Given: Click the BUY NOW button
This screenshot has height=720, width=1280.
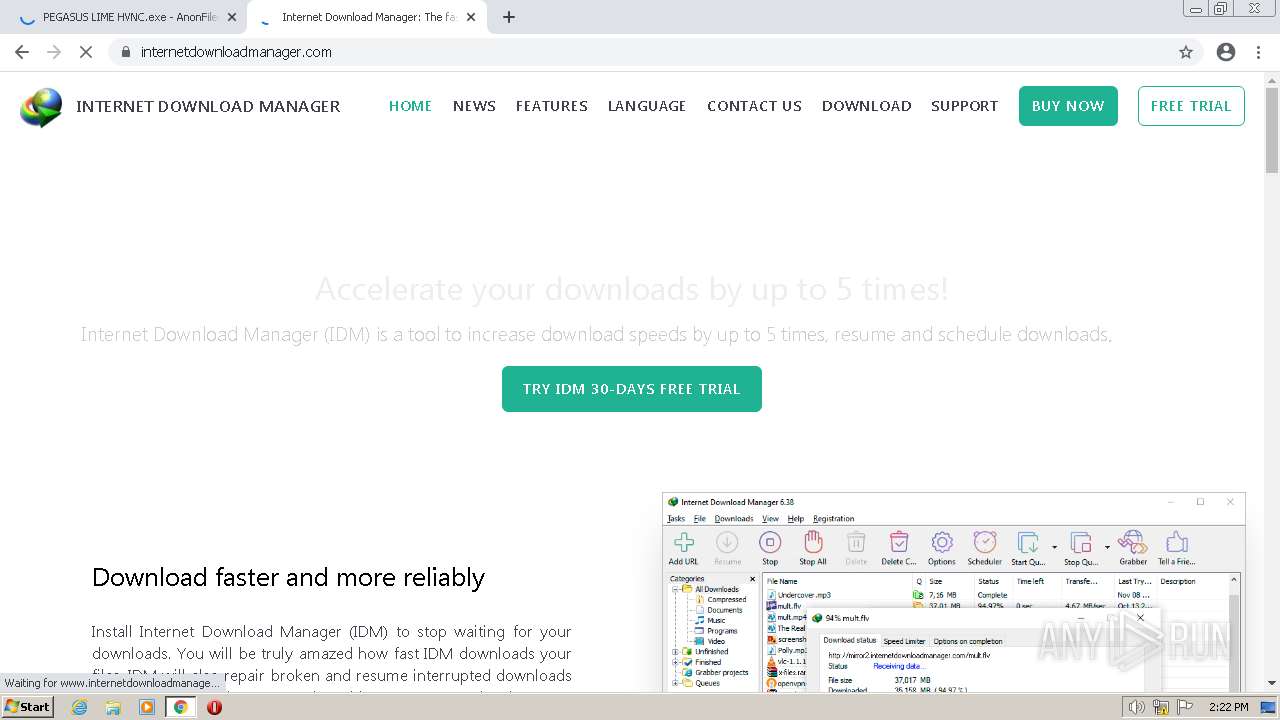Looking at the screenshot, I should (1068, 106).
